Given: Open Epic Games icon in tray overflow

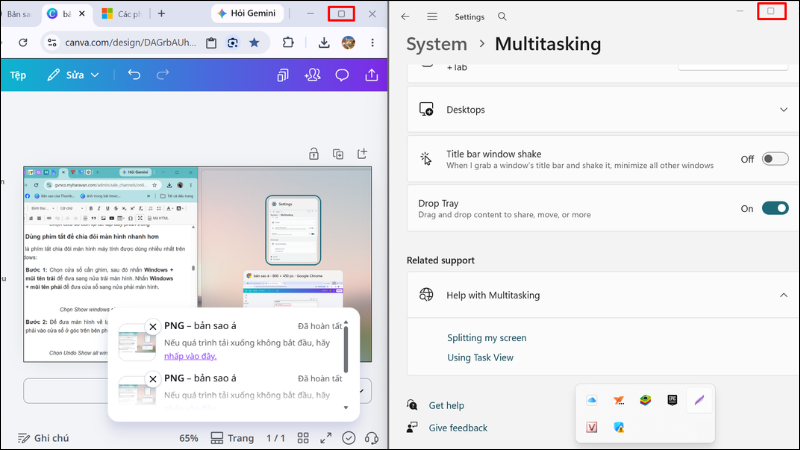Looking at the screenshot, I should [x=672, y=401].
